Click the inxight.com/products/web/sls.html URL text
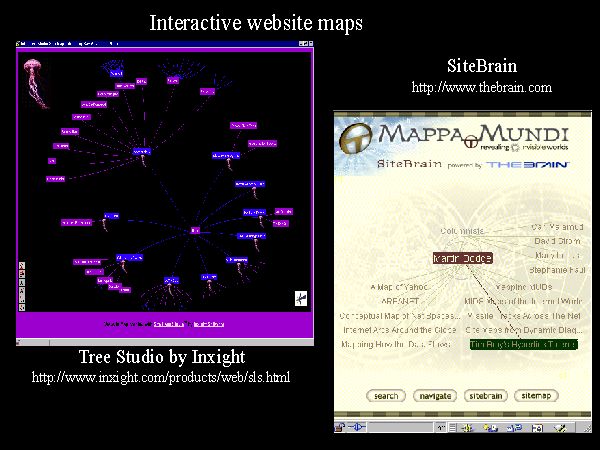 click(161, 377)
